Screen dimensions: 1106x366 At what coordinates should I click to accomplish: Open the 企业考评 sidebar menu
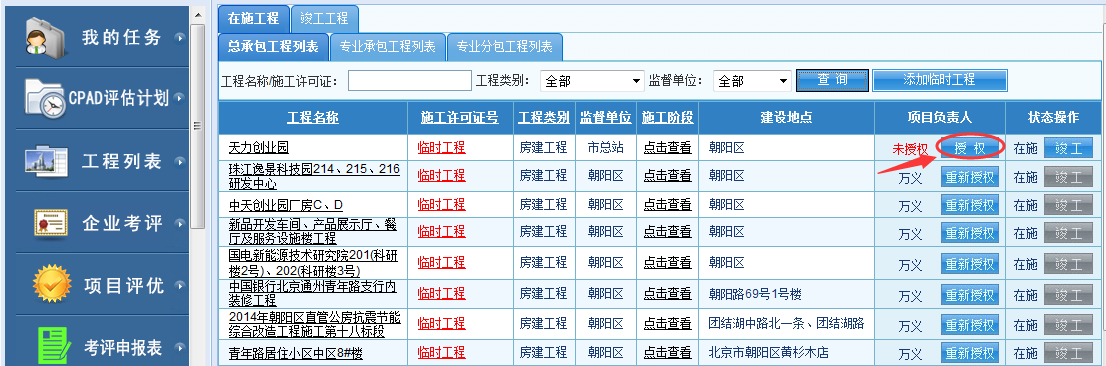point(123,224)
